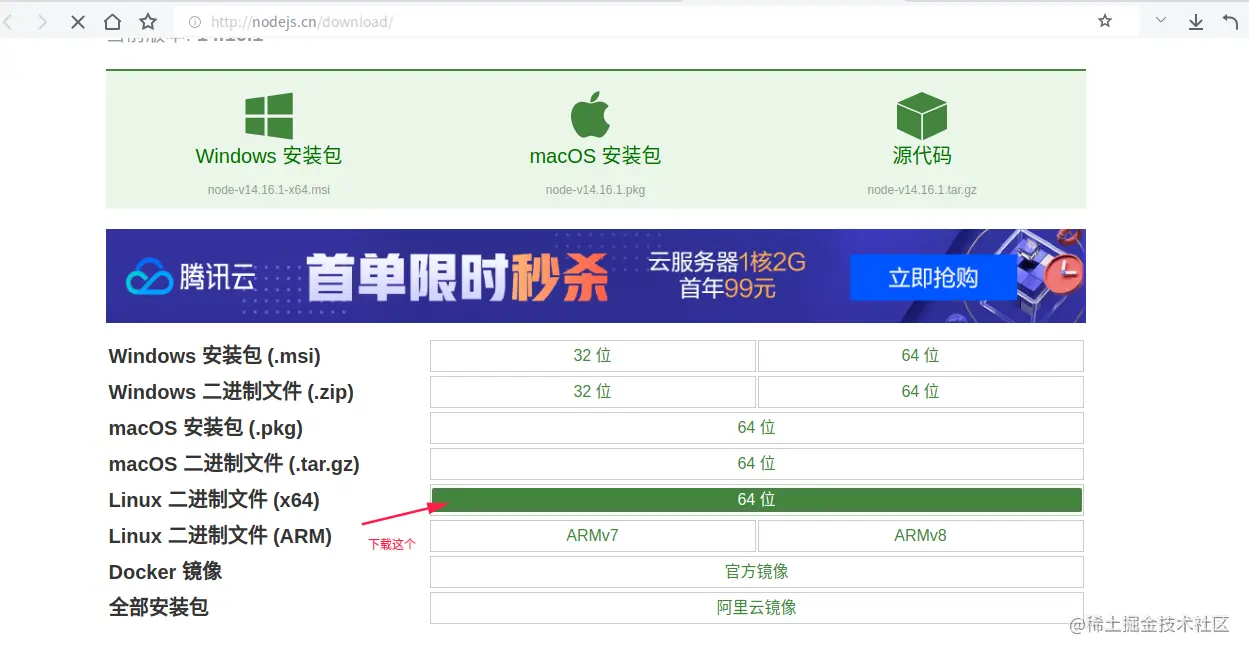Viewport: 1249px width, 654px height.
Task: Click the 立即抢购 button in the banner
Action: coord(932,277)
